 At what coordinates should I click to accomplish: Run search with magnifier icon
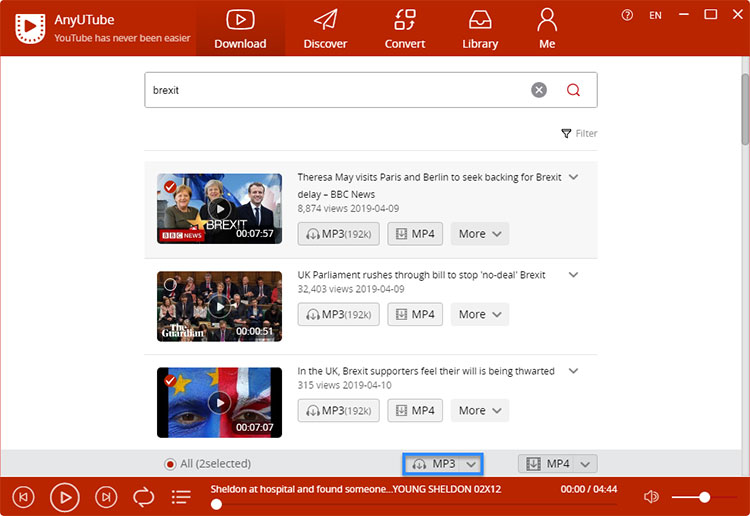(573, 90)
